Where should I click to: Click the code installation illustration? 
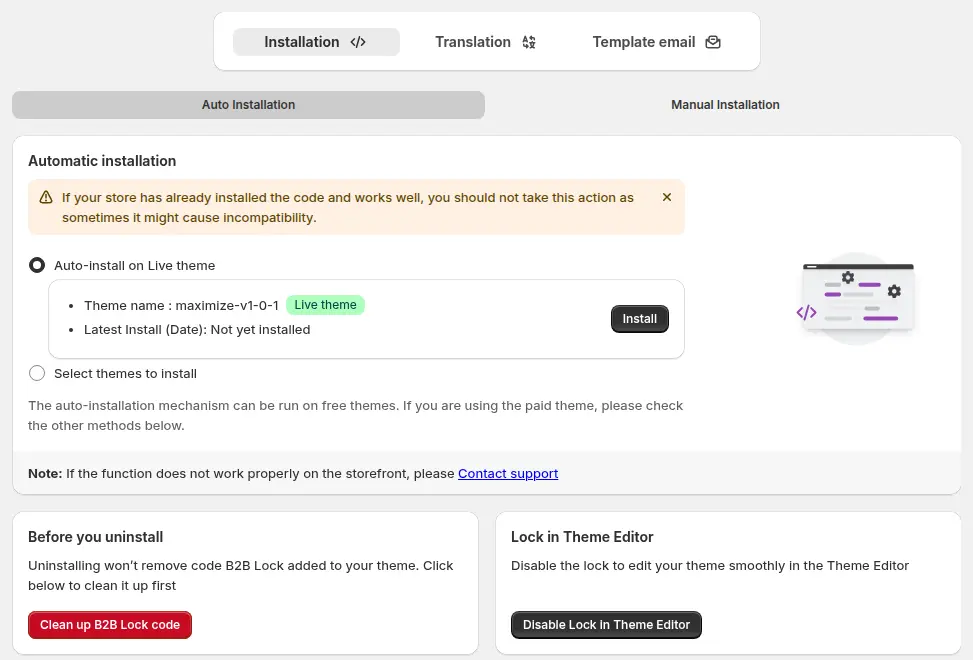pos(856,298)
